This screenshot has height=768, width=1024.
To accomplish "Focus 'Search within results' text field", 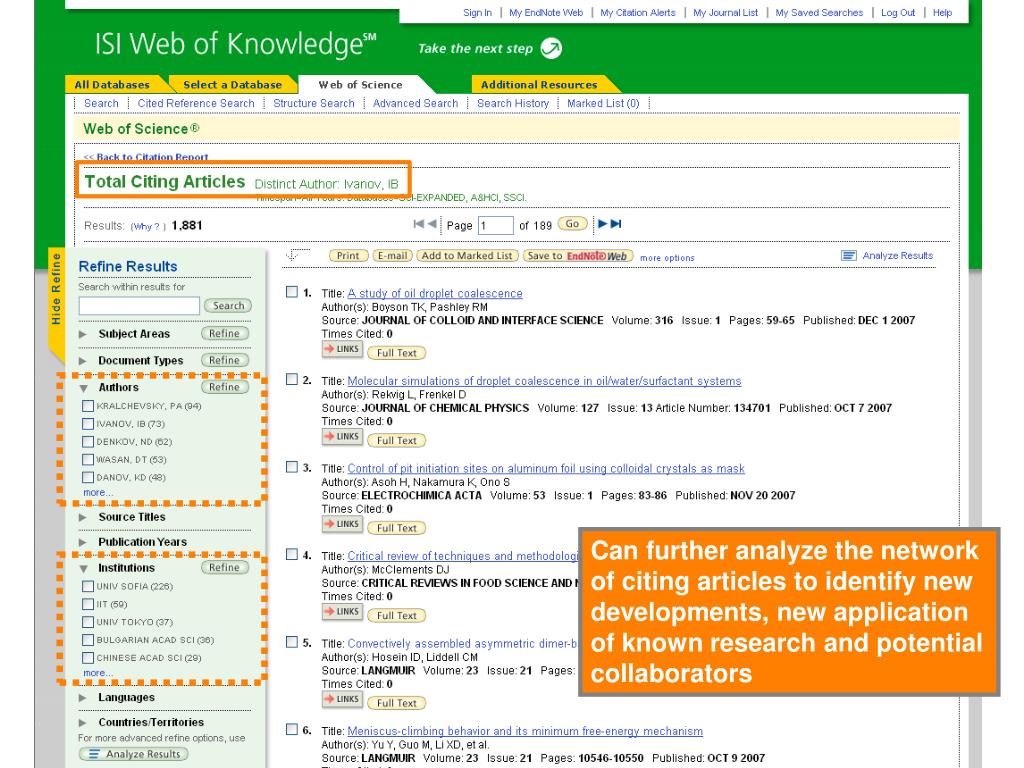I will pyautogui.click(x=139, y=306).
